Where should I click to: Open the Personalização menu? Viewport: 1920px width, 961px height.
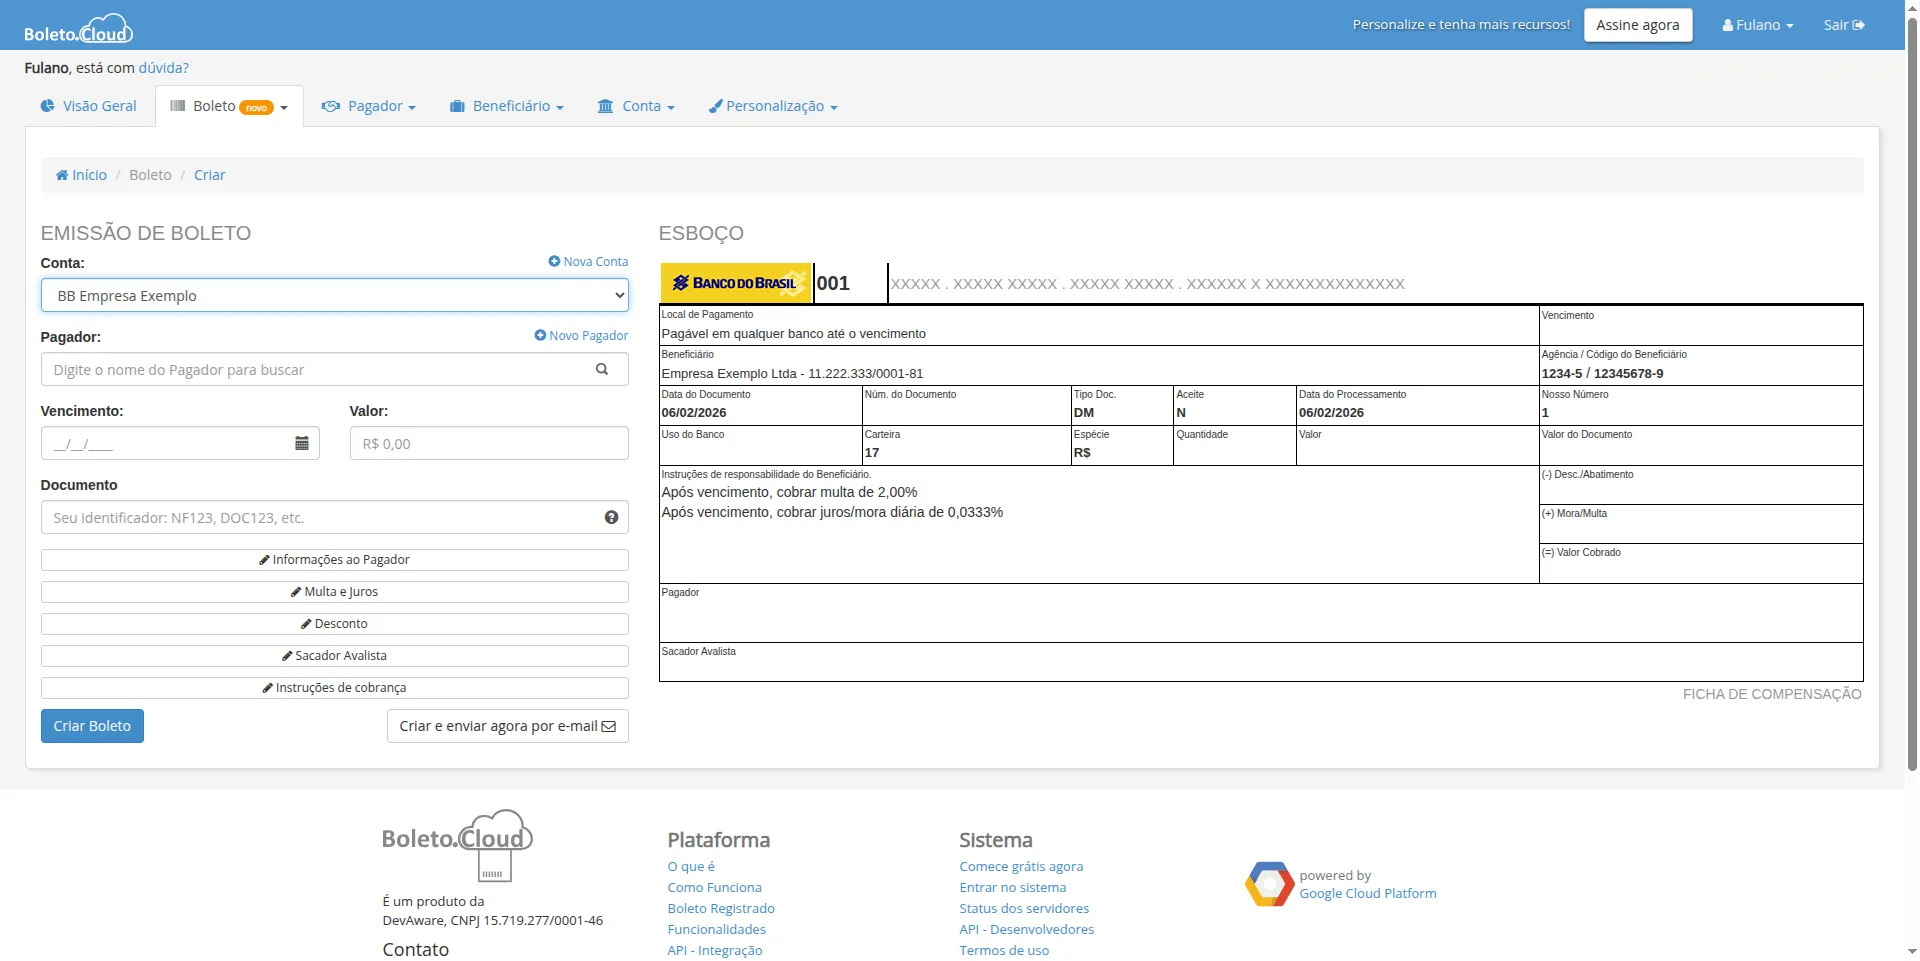tap(773, 106)
